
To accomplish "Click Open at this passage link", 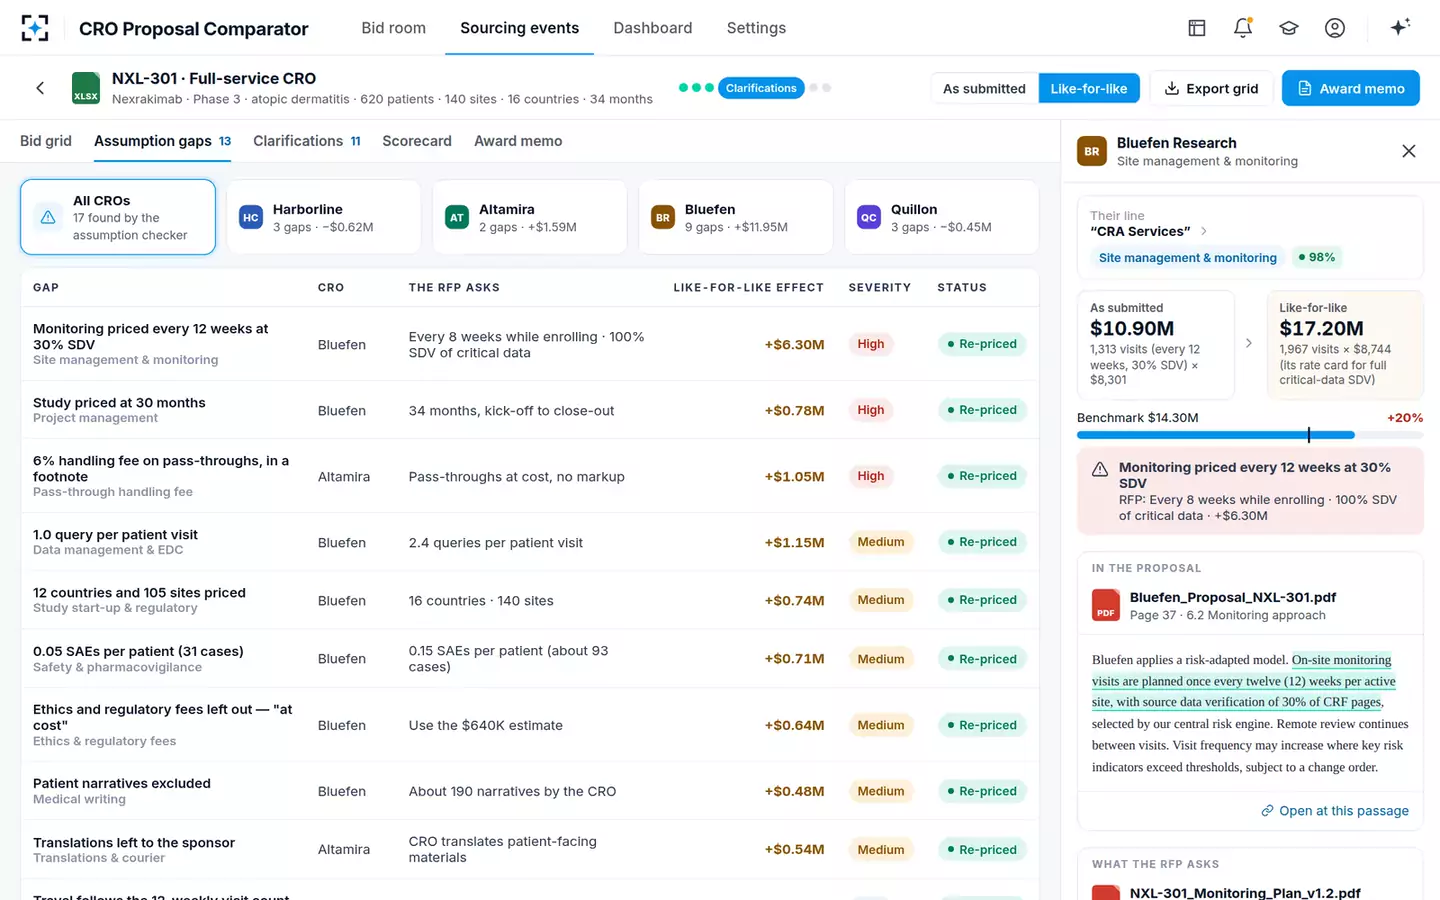I will tap(1335, 811).
